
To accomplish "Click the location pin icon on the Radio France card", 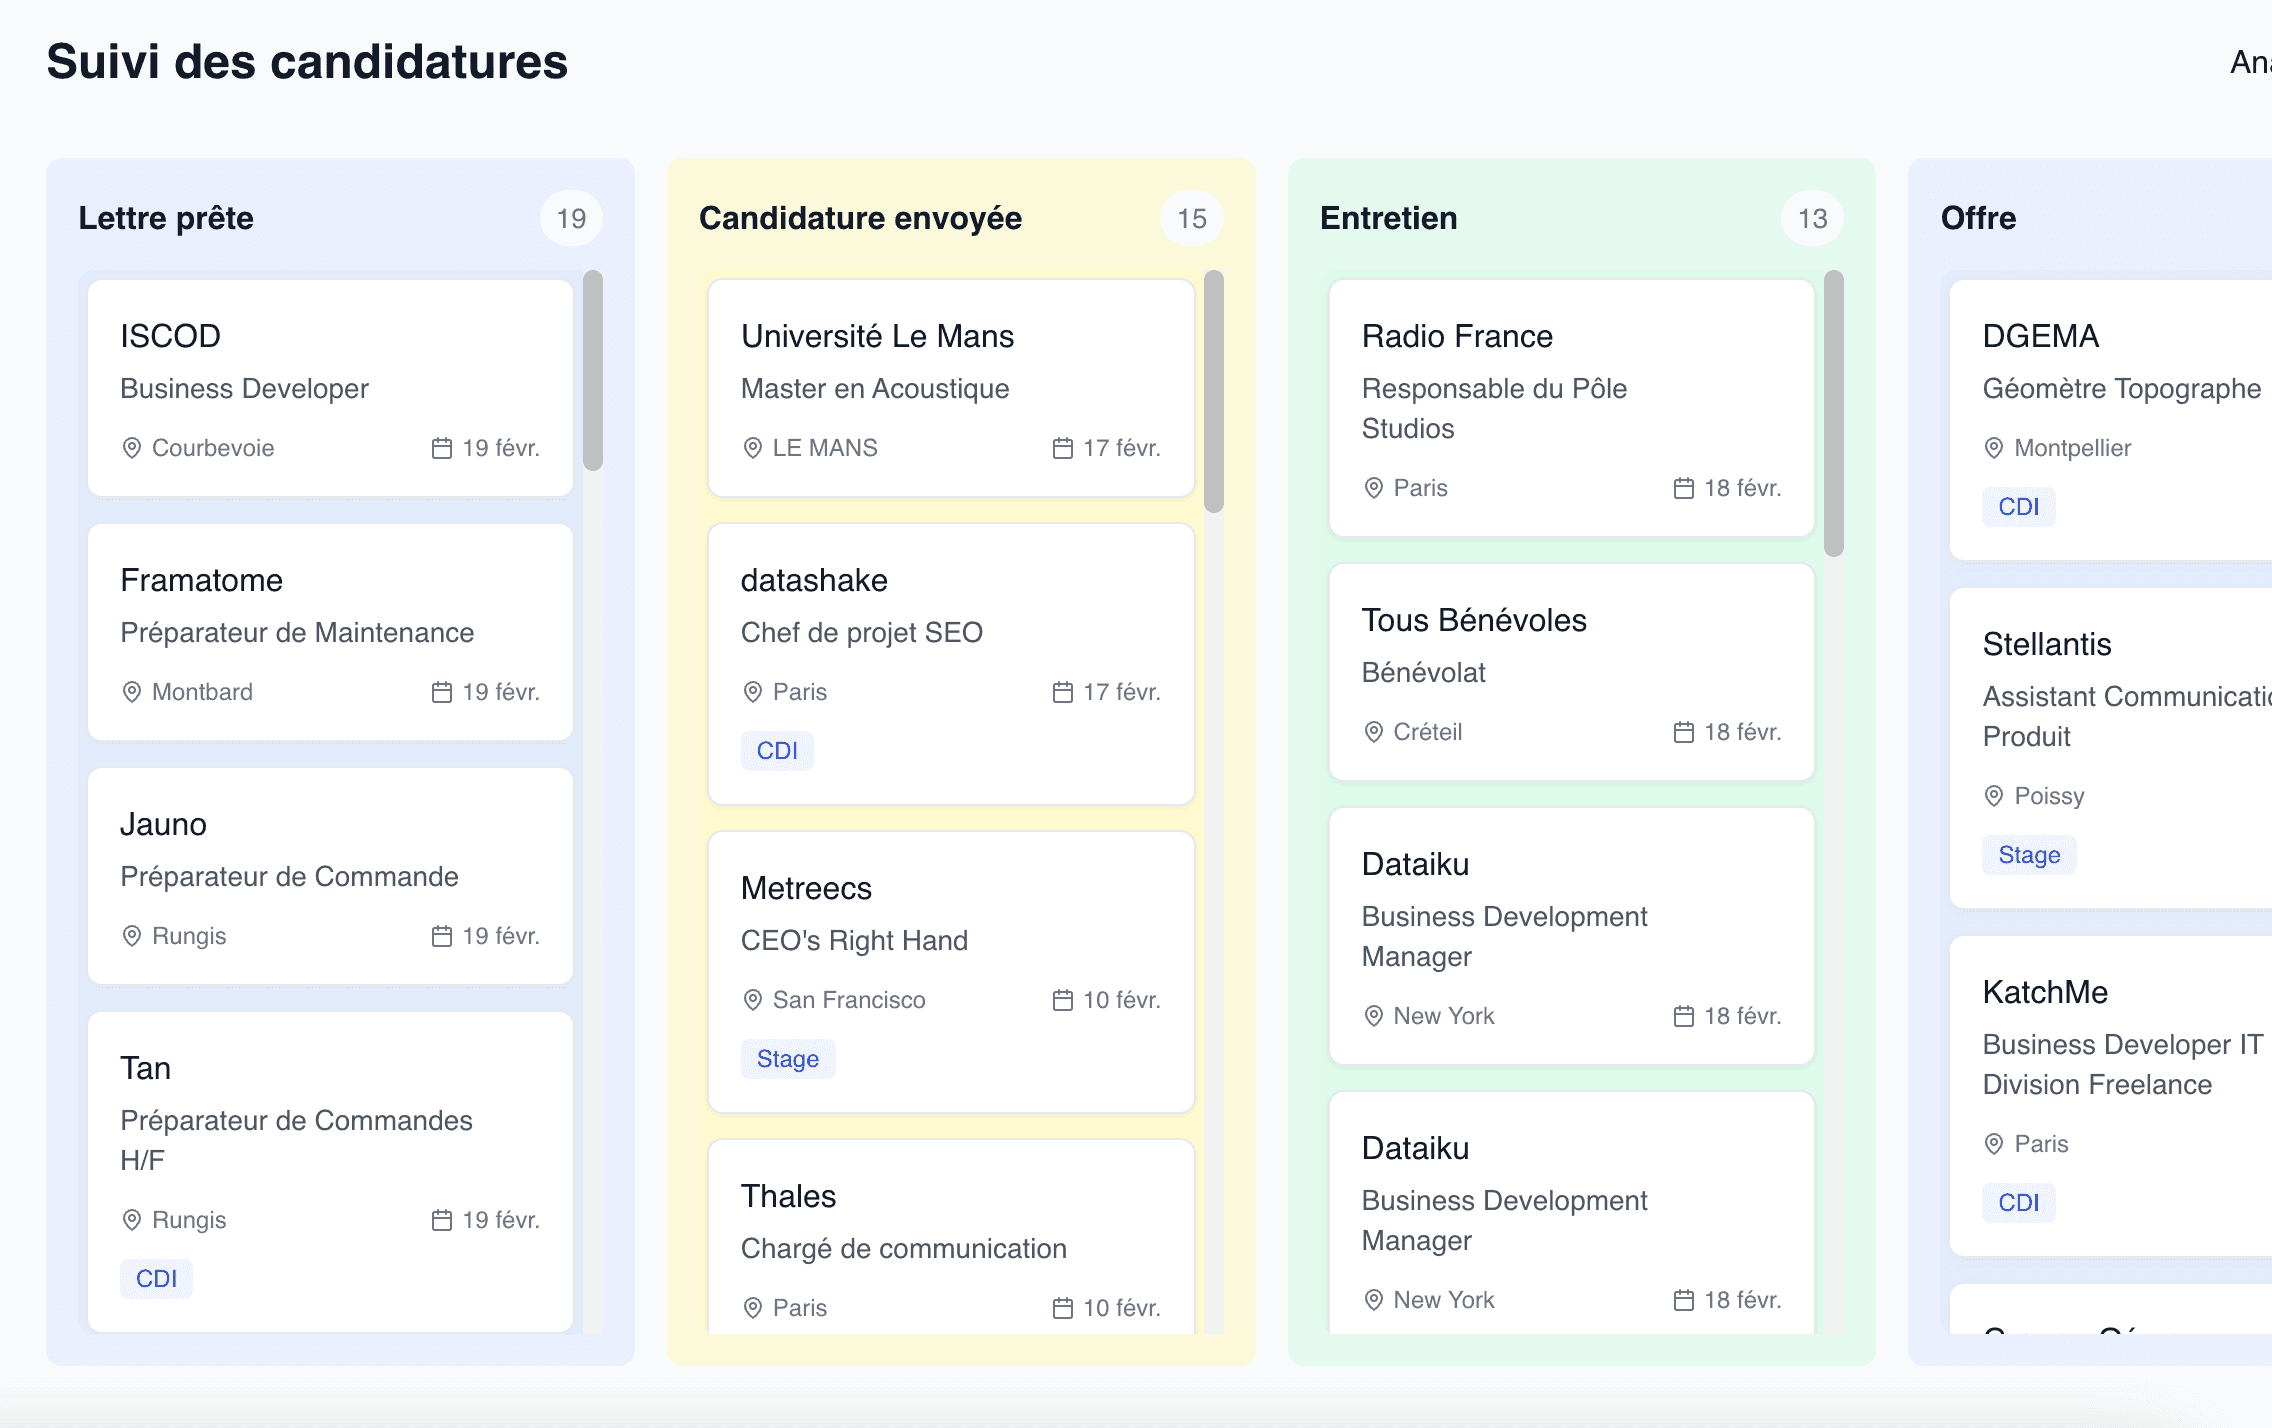I will point(1373,488).
